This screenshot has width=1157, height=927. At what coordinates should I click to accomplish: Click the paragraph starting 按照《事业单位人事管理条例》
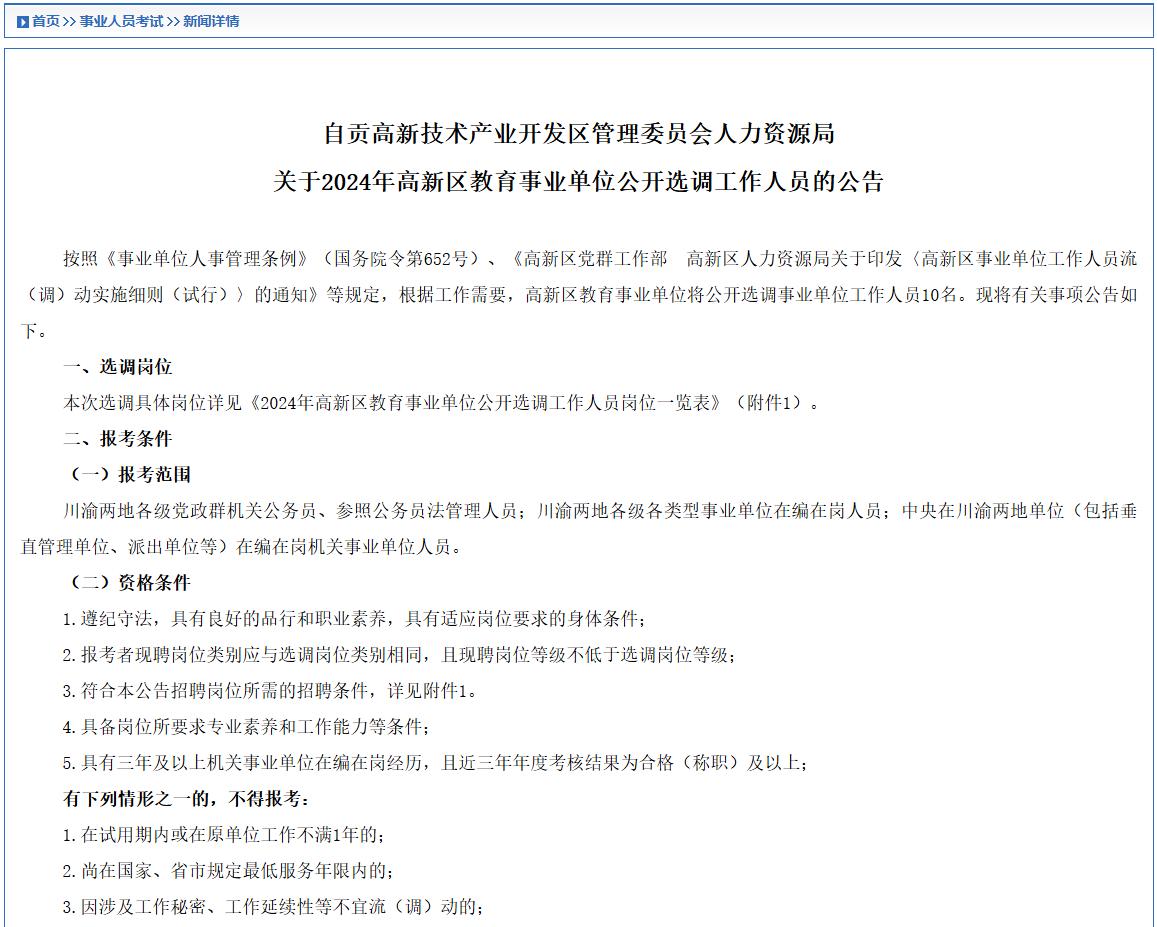579,295
